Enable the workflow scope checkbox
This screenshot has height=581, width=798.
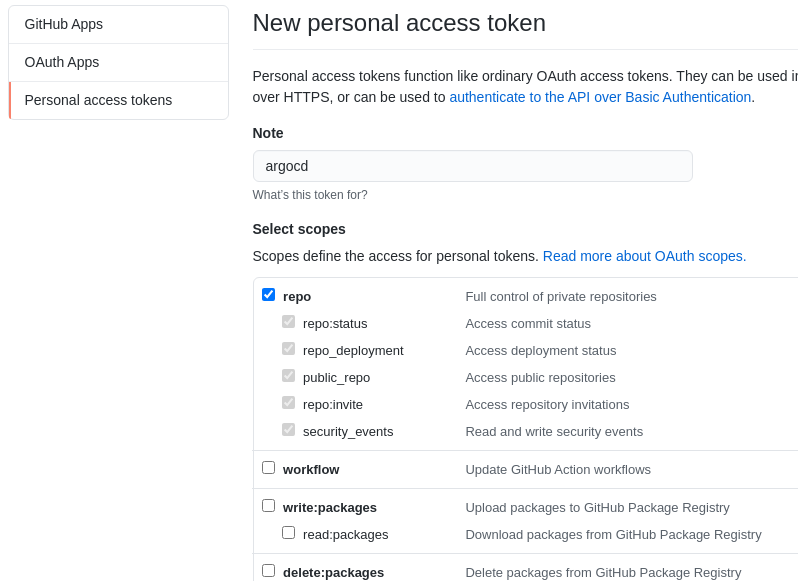pyautogui.click(x=268, y=468)
